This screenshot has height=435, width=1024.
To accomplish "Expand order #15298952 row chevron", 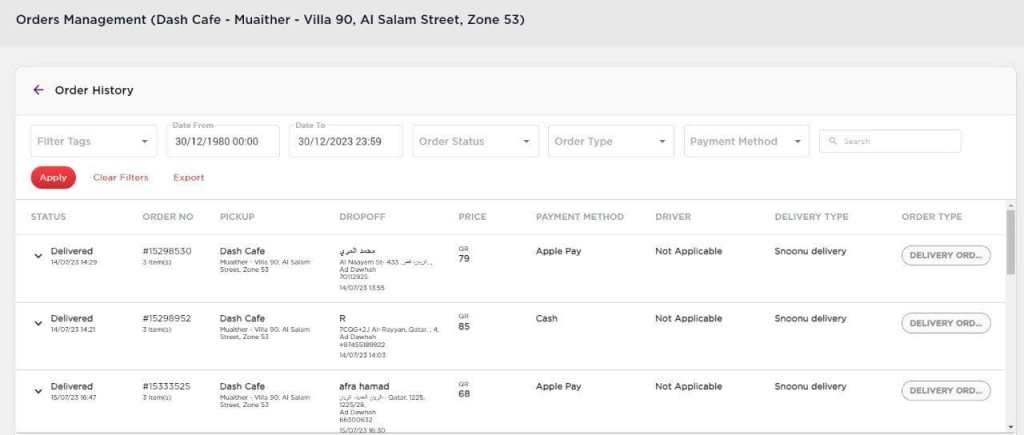I will click(38, 323).
